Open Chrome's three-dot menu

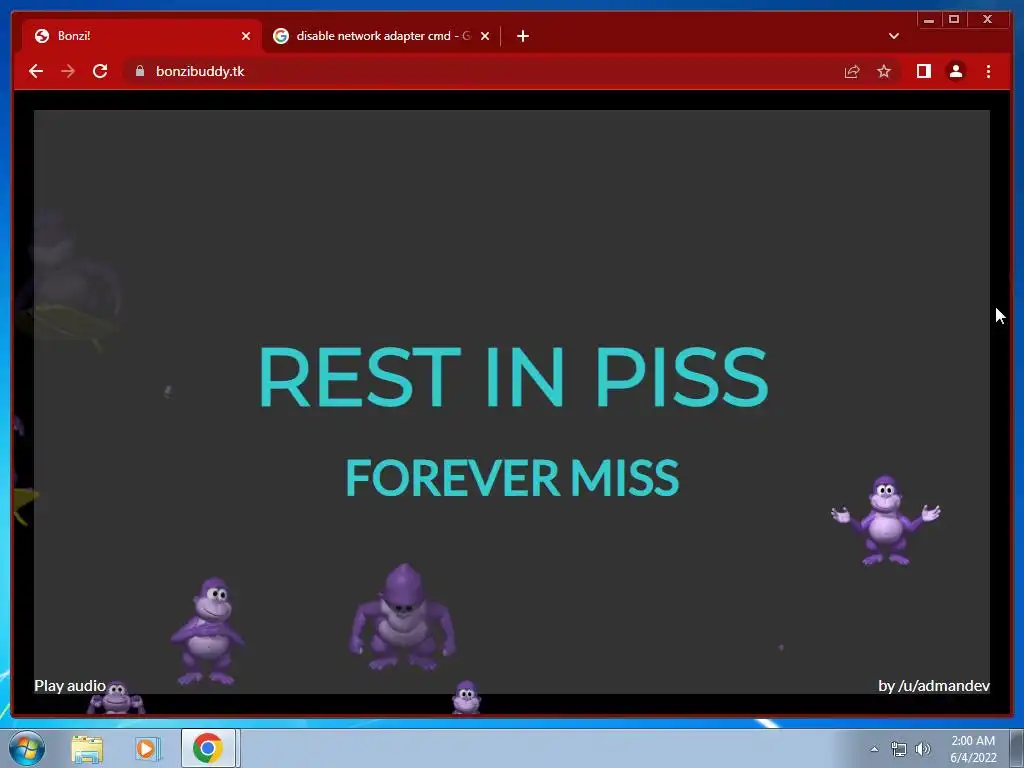click(x=988, y=71)
